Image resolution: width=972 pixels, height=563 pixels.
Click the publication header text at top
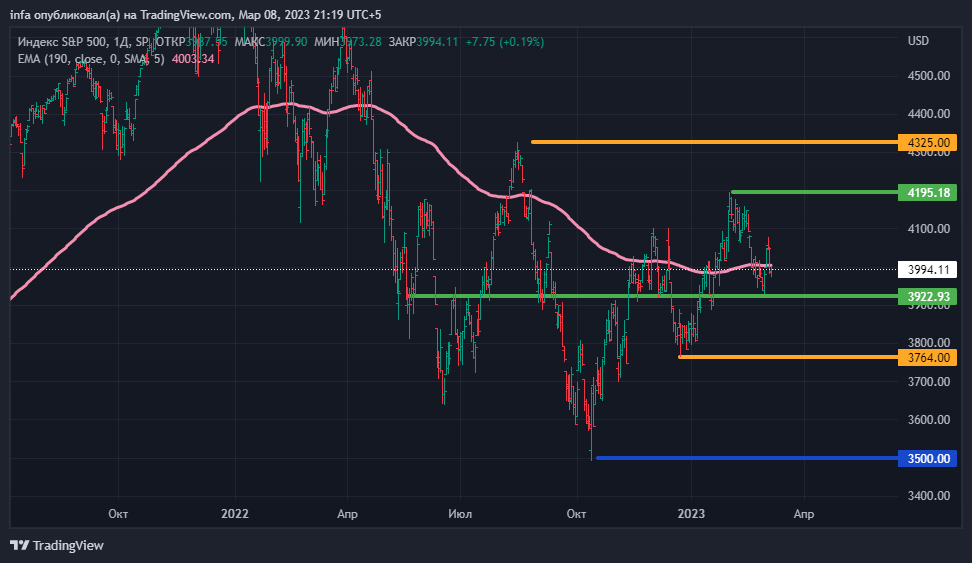click(x=195, y=15)
